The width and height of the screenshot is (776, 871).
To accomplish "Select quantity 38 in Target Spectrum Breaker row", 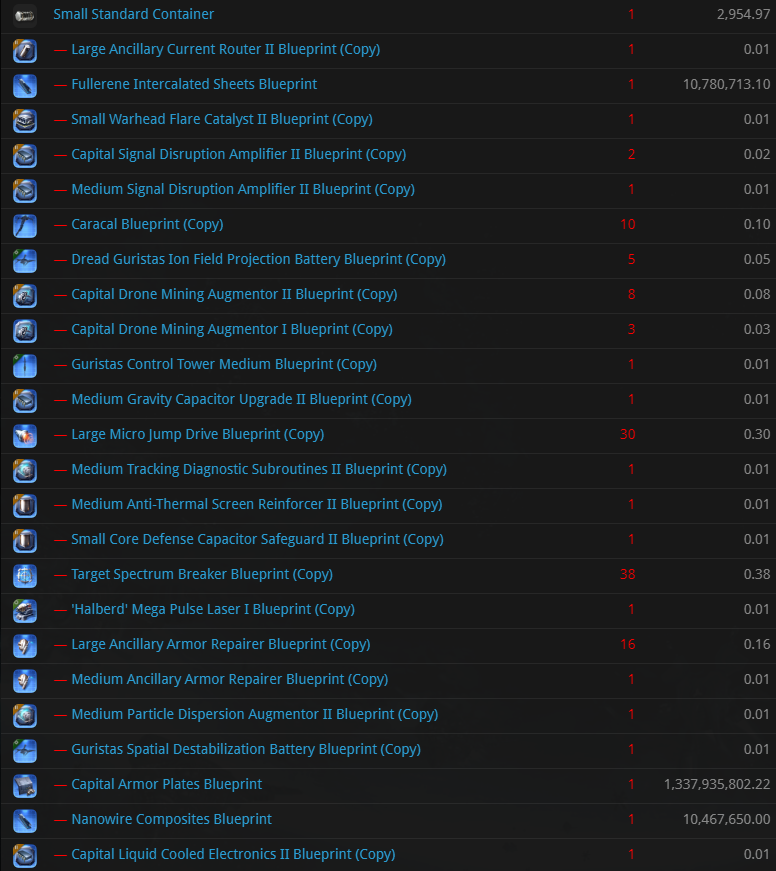I will click(628, 574).
